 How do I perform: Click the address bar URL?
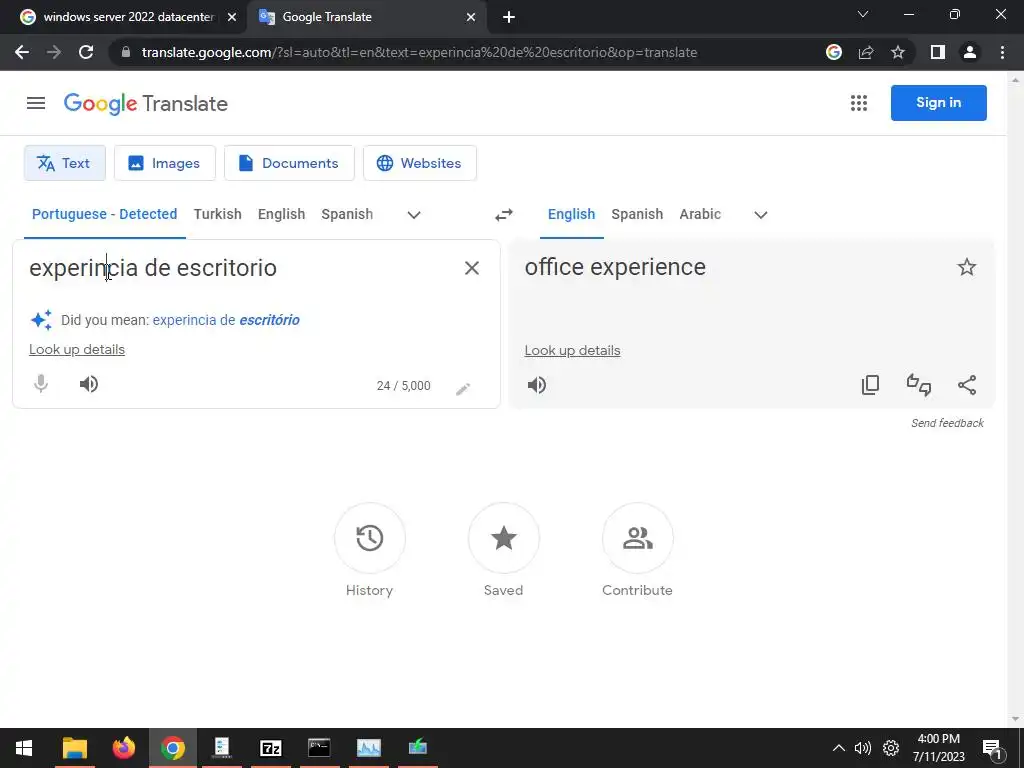[419, 52]
